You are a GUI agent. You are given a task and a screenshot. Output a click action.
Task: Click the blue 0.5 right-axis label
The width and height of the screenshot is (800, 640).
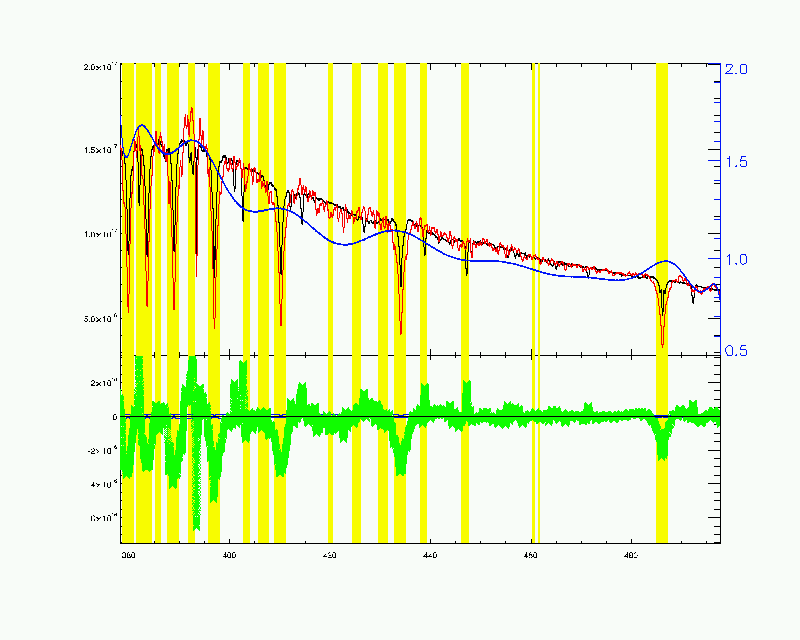(736, 351)
